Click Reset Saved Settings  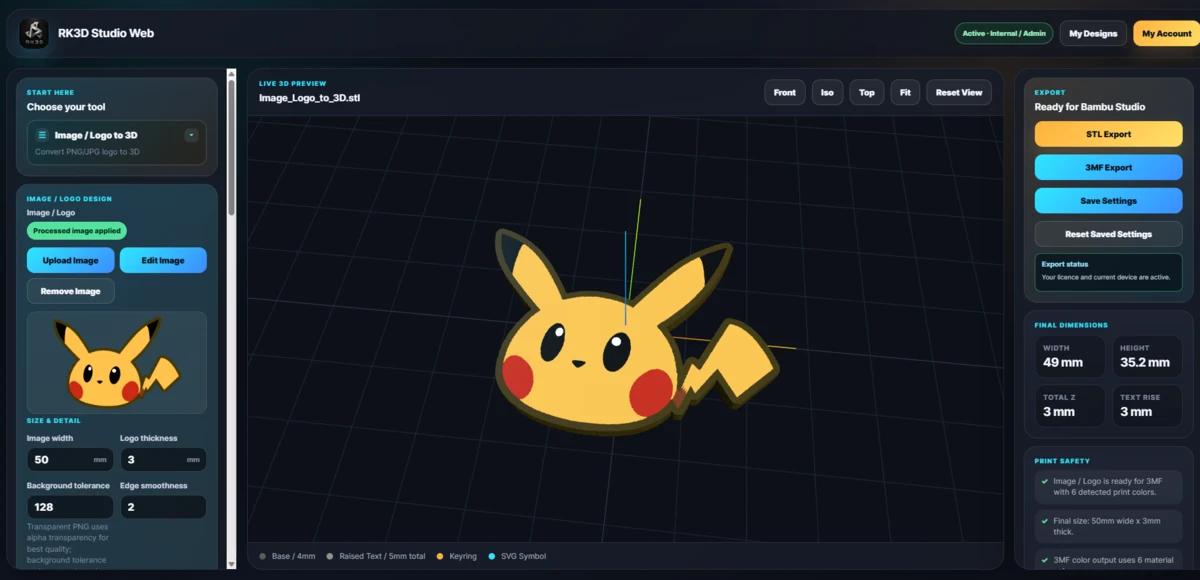[x=1108, y=234]
